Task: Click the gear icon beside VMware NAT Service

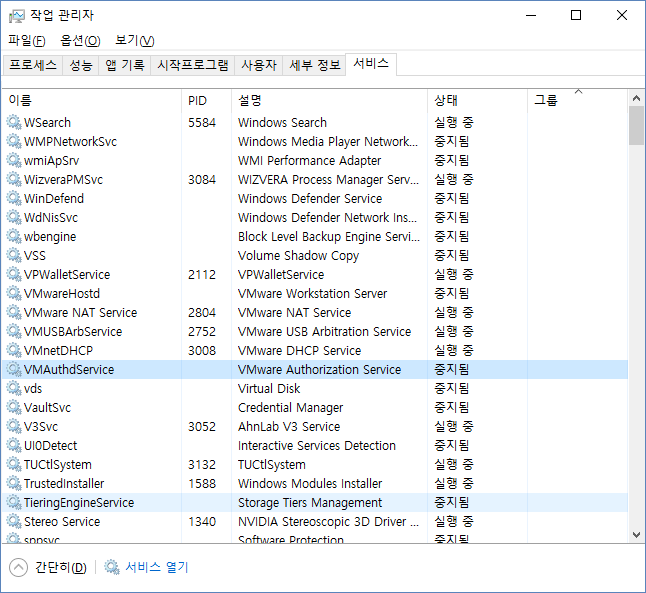Action: tap(14, 312)
